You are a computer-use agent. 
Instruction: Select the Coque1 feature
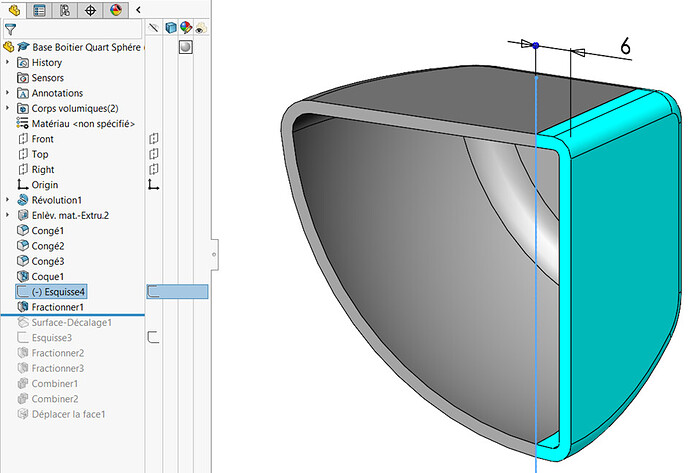tap(47, 276)
